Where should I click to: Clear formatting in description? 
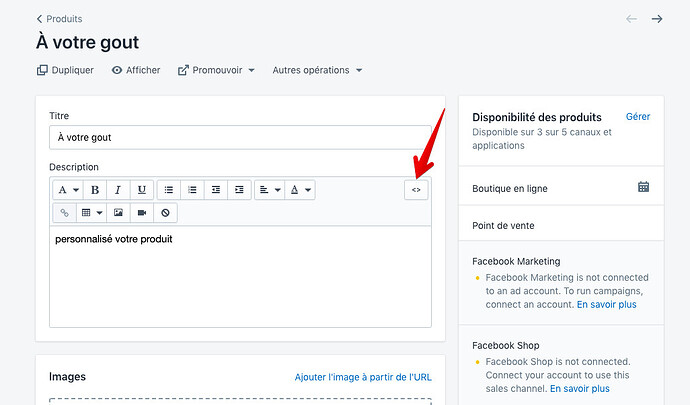pyautogui.click(x=165, y=213)
